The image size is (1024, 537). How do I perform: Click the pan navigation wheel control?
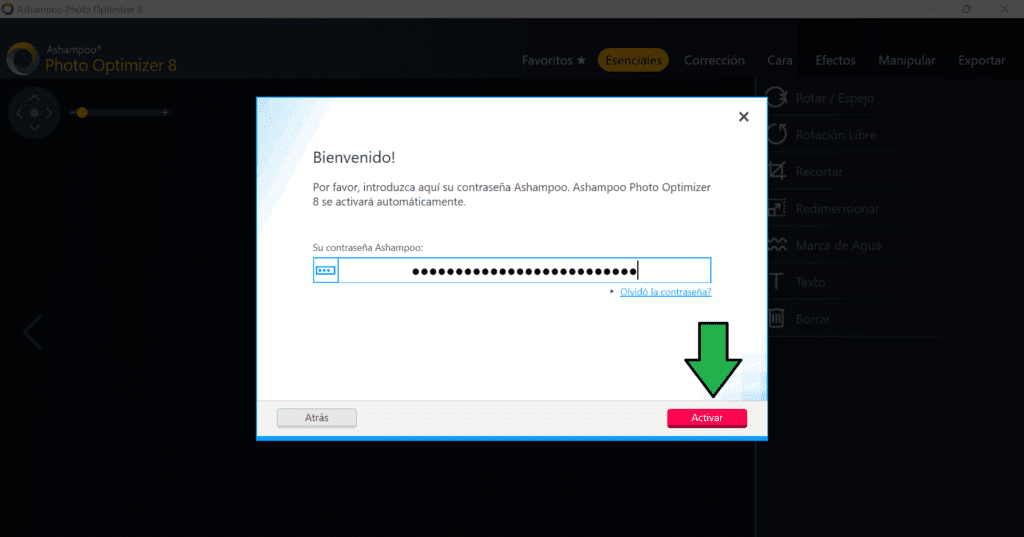(x=34, y=112)
